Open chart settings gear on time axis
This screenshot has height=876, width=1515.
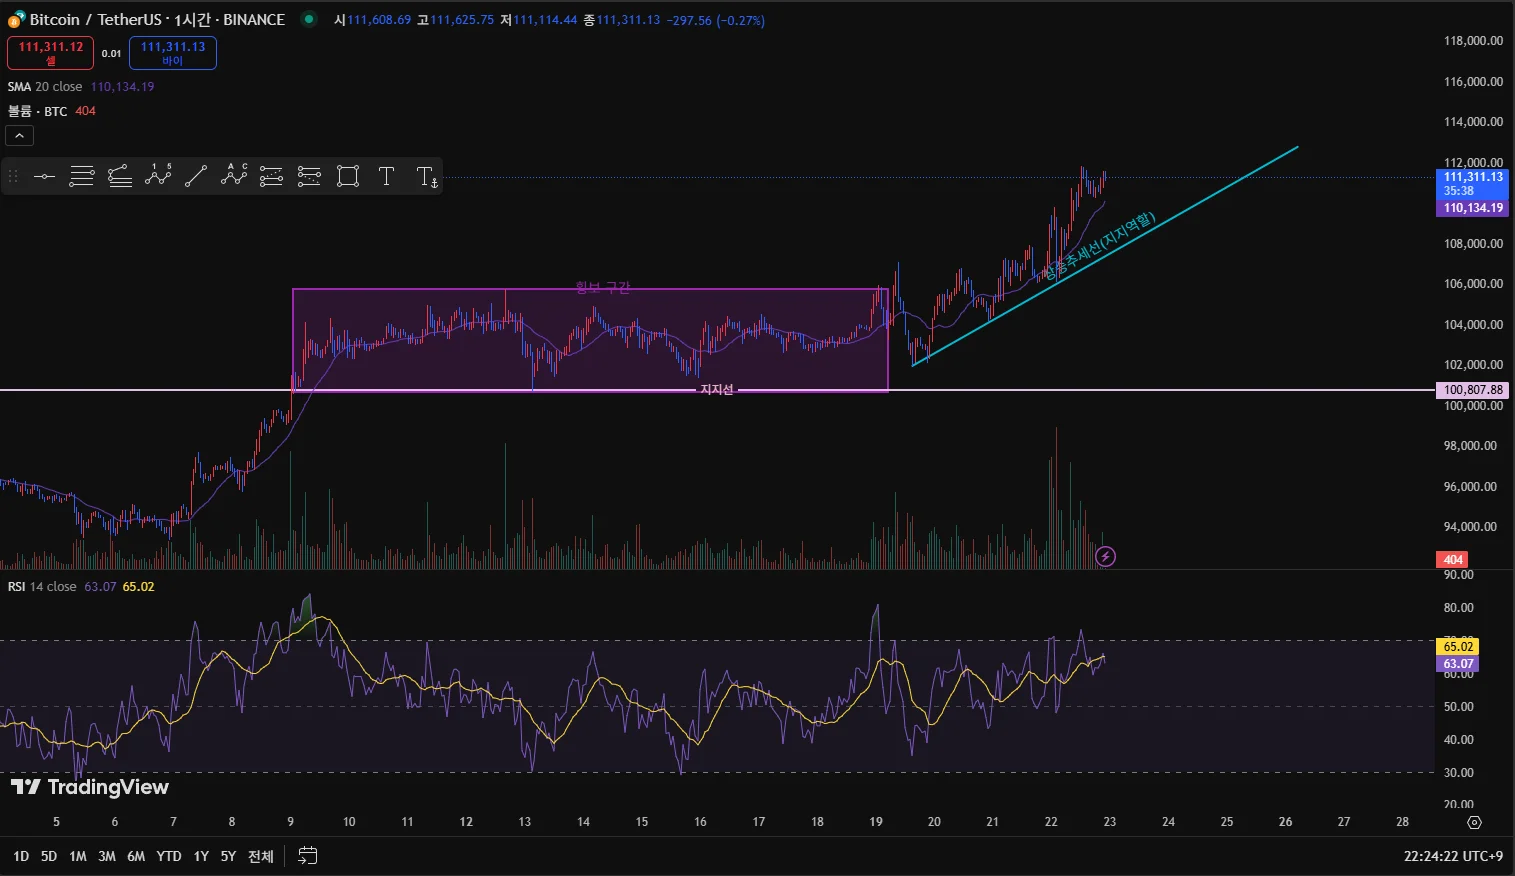(1474, 822)
